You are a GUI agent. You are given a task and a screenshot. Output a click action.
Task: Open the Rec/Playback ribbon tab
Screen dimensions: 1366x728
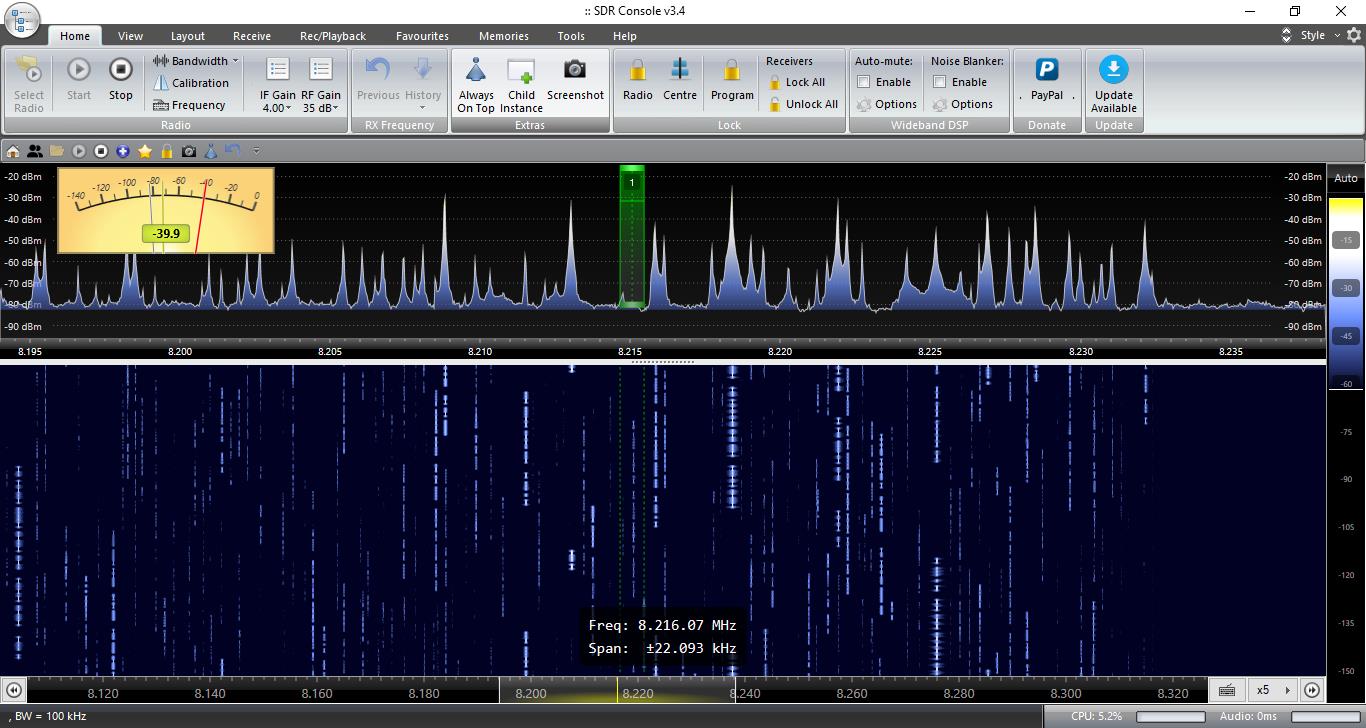[333, 36]
